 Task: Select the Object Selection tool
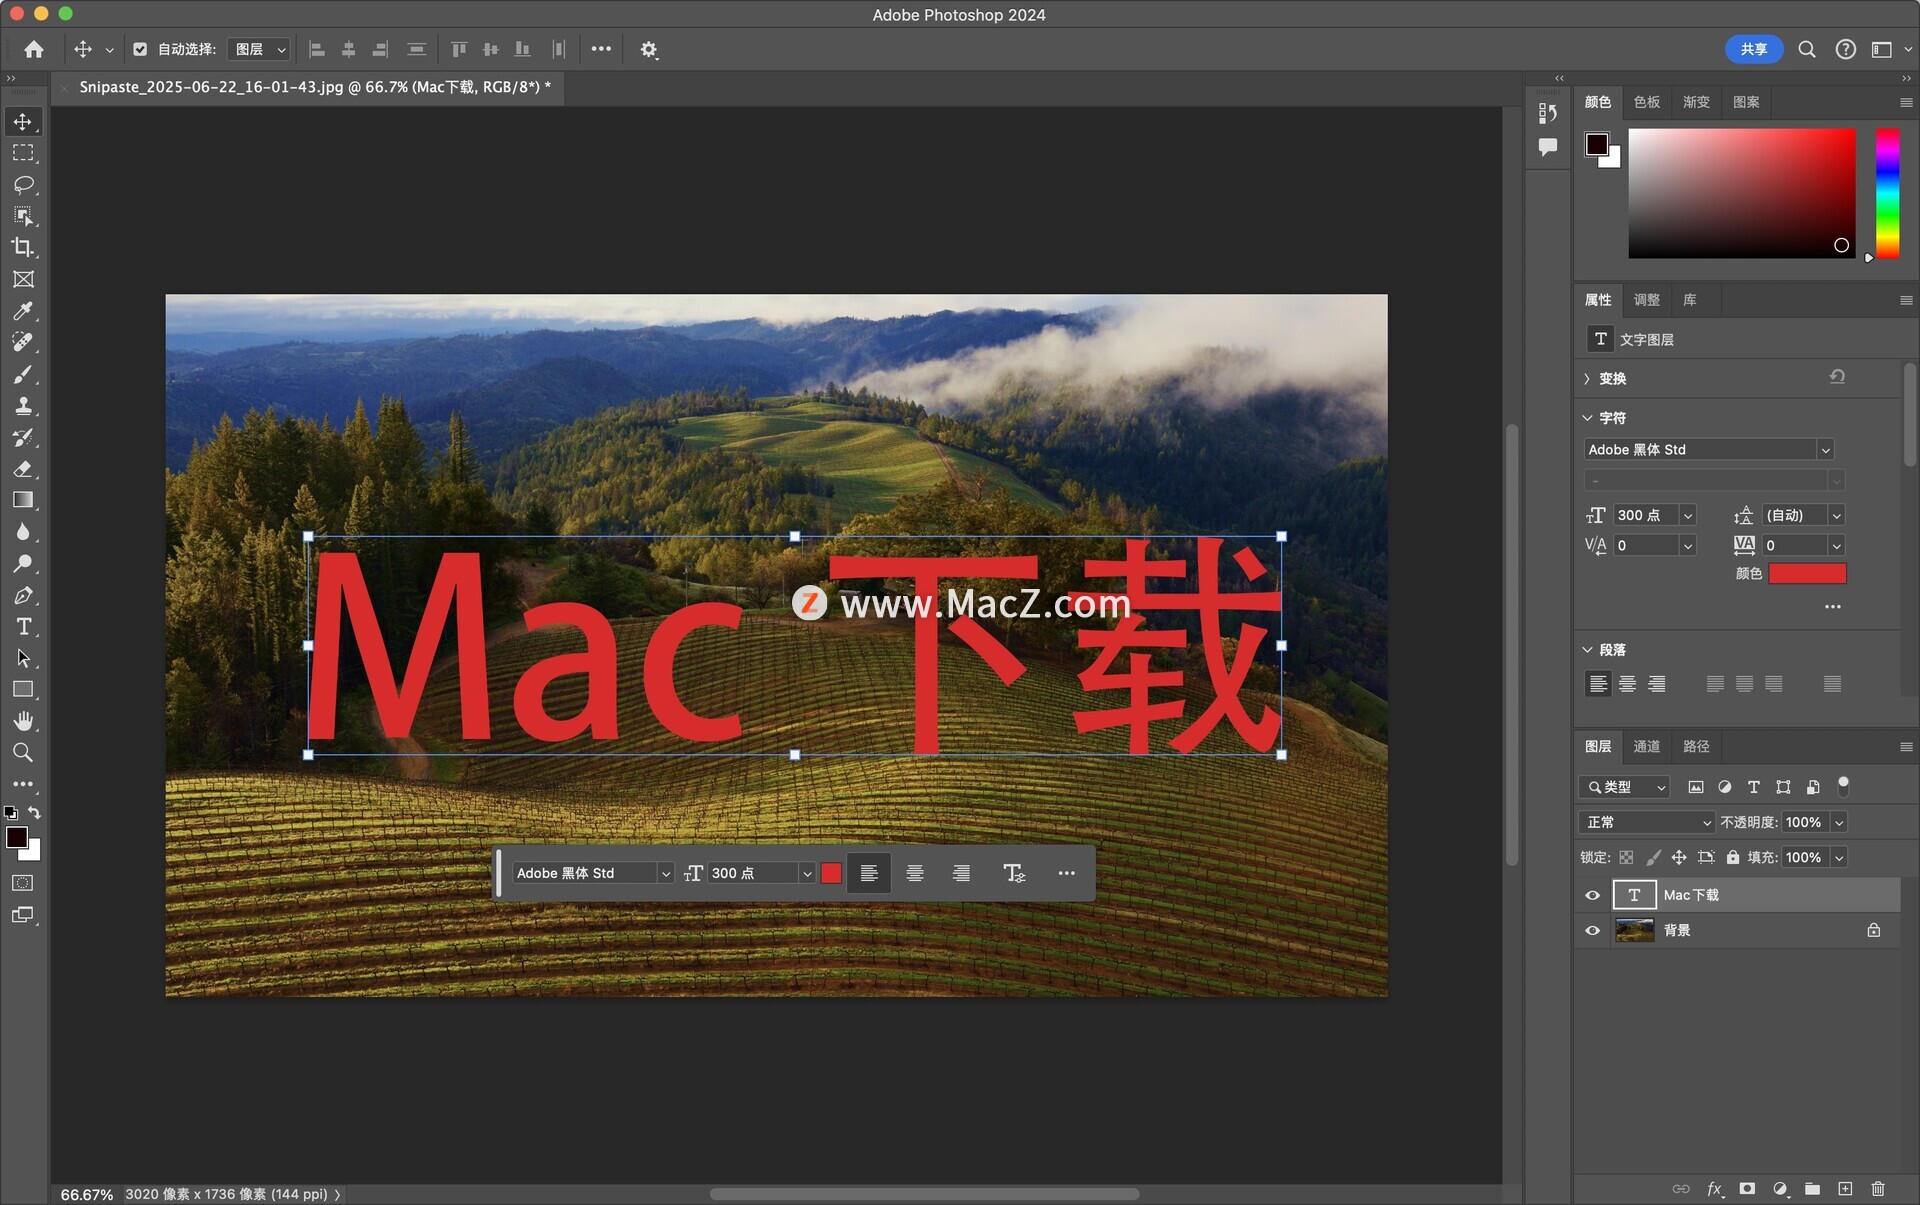(x=23, y=216)
